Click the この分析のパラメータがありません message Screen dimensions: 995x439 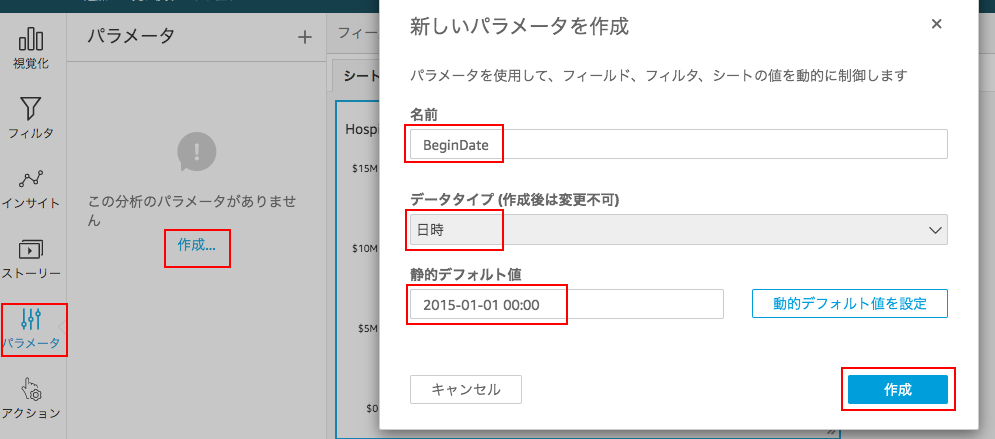pos(192,211)
